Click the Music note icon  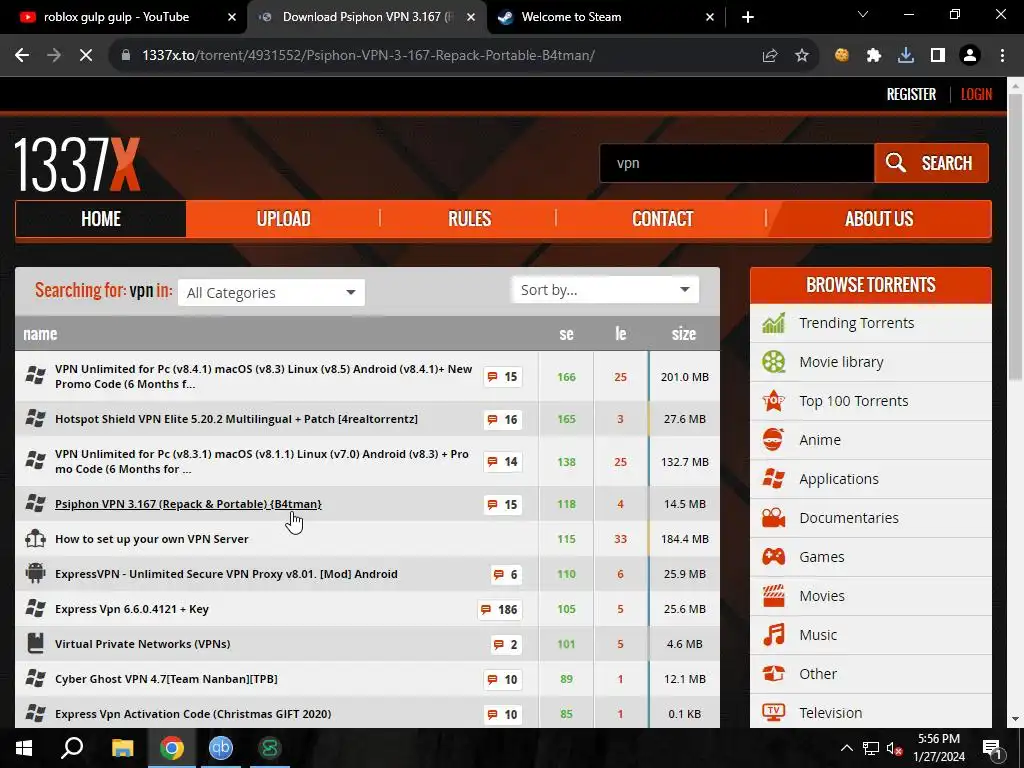click(x=774, y=635)
